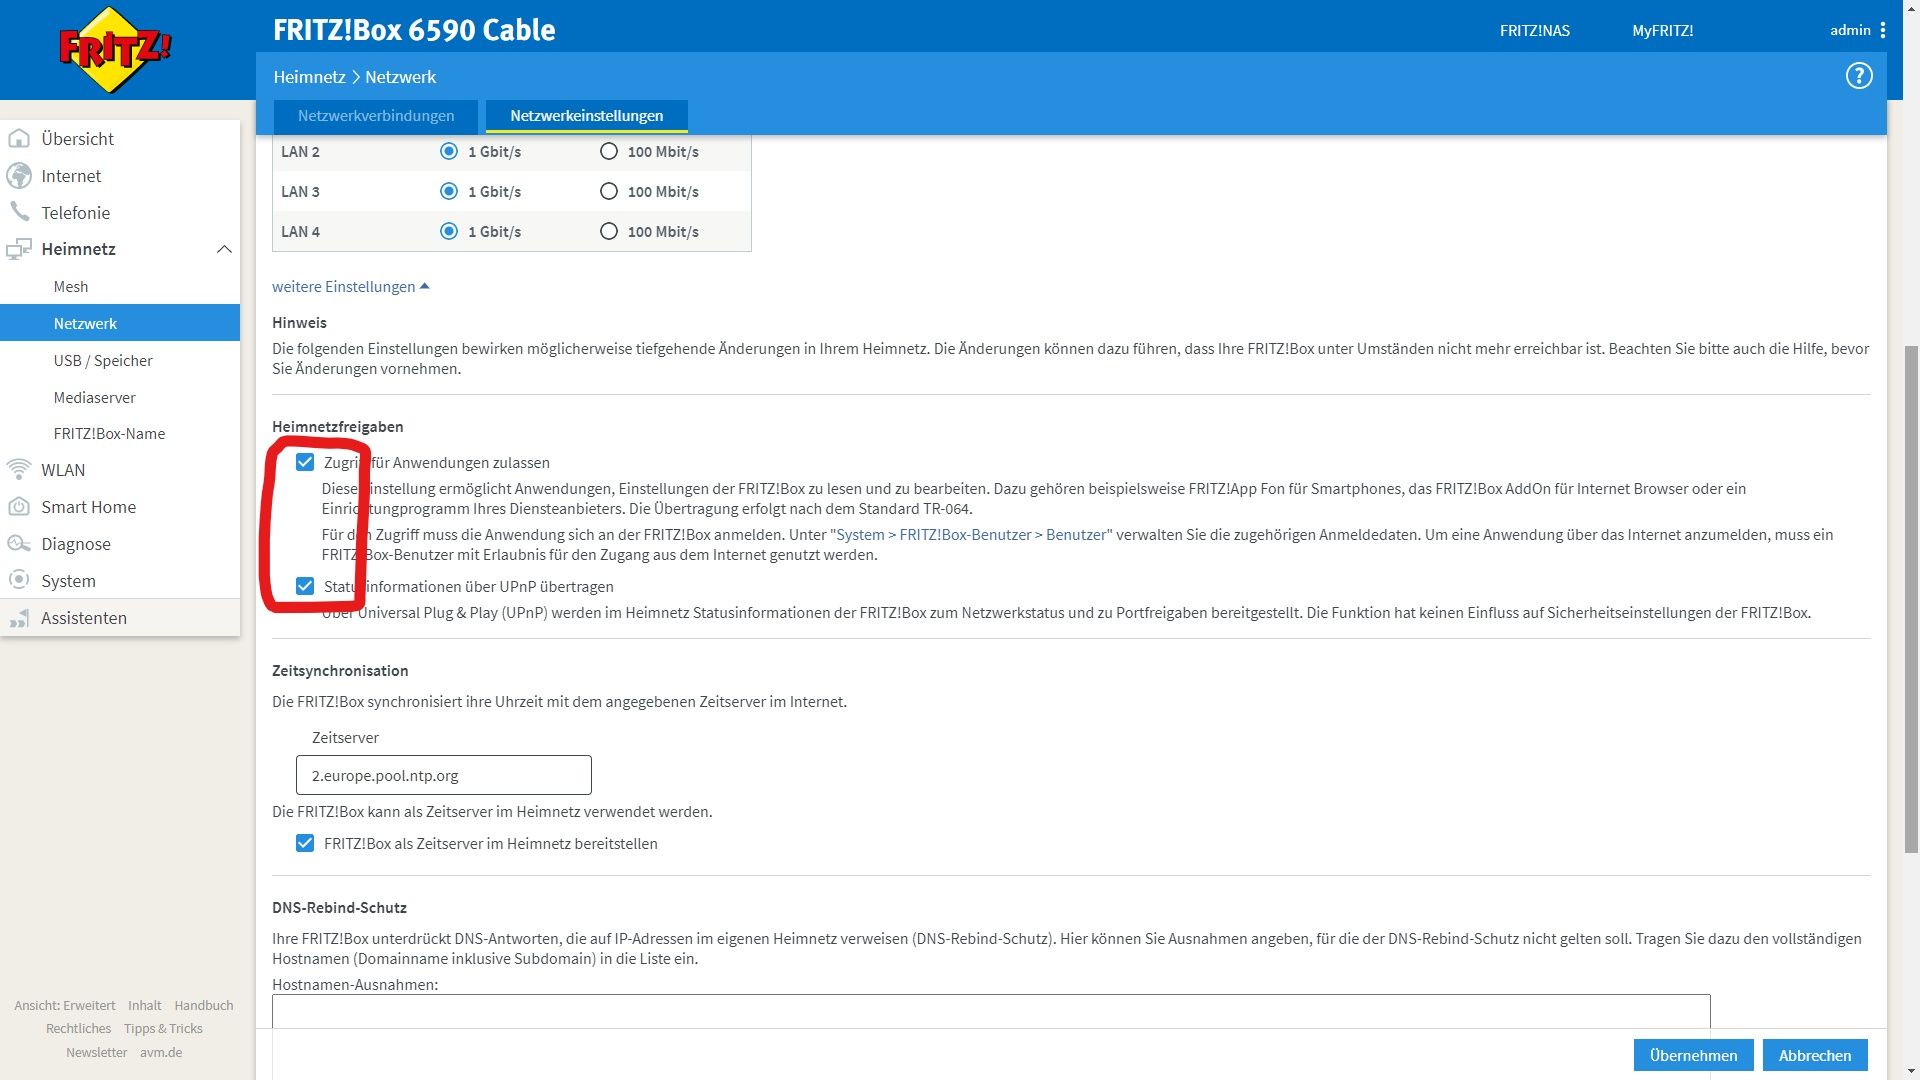Open Newsletter footer link
The width and height of the screenshot is (1920, 1080).
click(x=97, y=1052)
